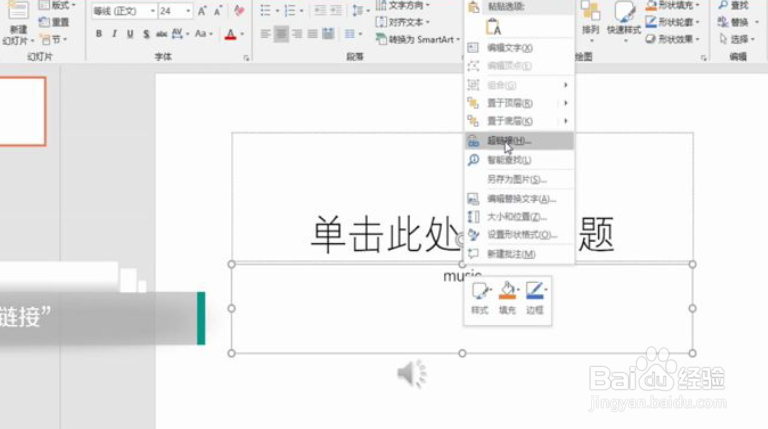Screen dimensions: 768x429
Task: Click the Reset (重置) slide button
Action: 54,22
